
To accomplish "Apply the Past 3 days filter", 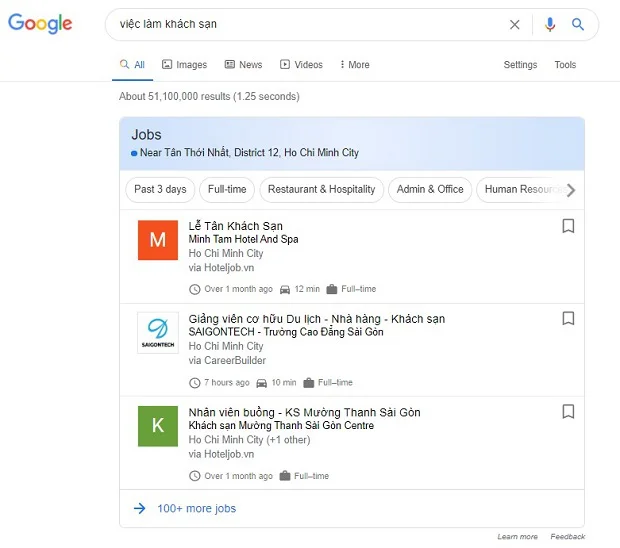I will 160,189.
